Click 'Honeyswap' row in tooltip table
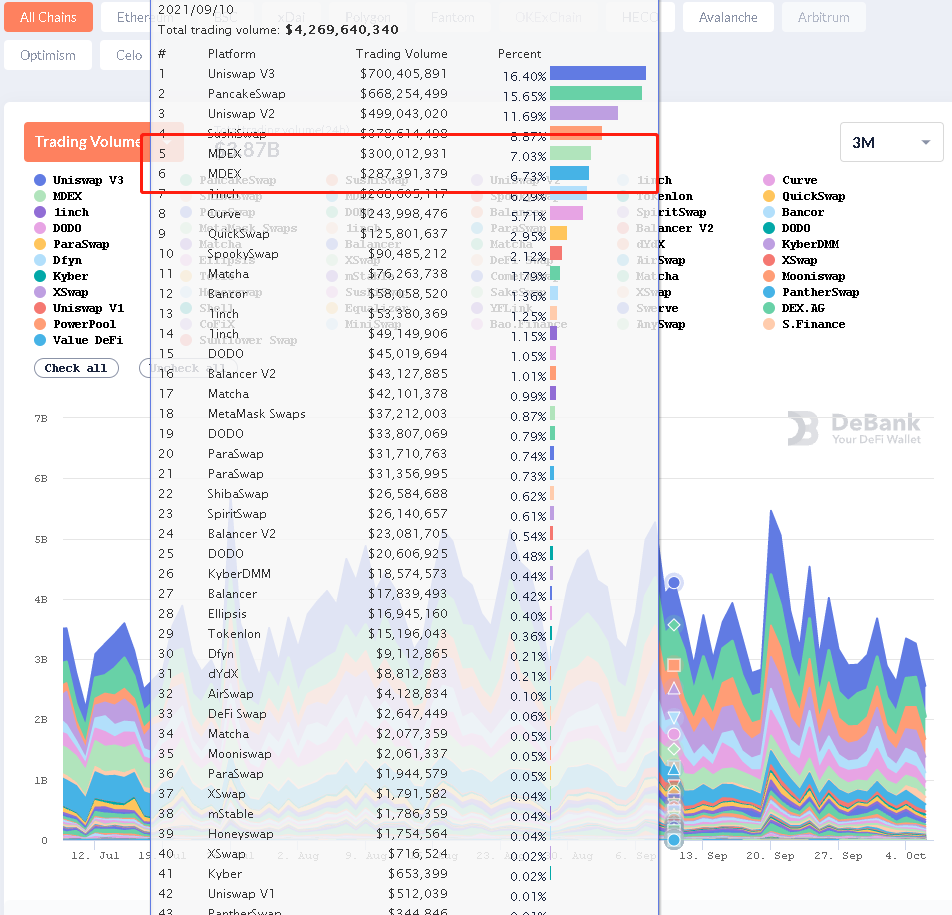The width and height of the screenshot is (952, 915). click(x=240, y=834)
